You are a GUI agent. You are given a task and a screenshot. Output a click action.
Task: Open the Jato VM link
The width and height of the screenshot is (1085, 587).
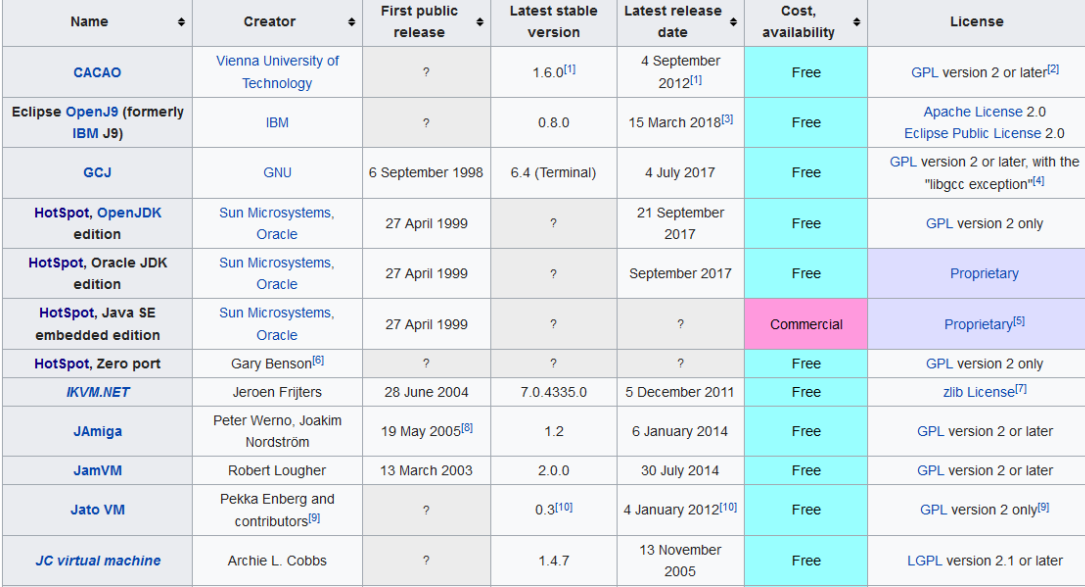coord(98,509)
